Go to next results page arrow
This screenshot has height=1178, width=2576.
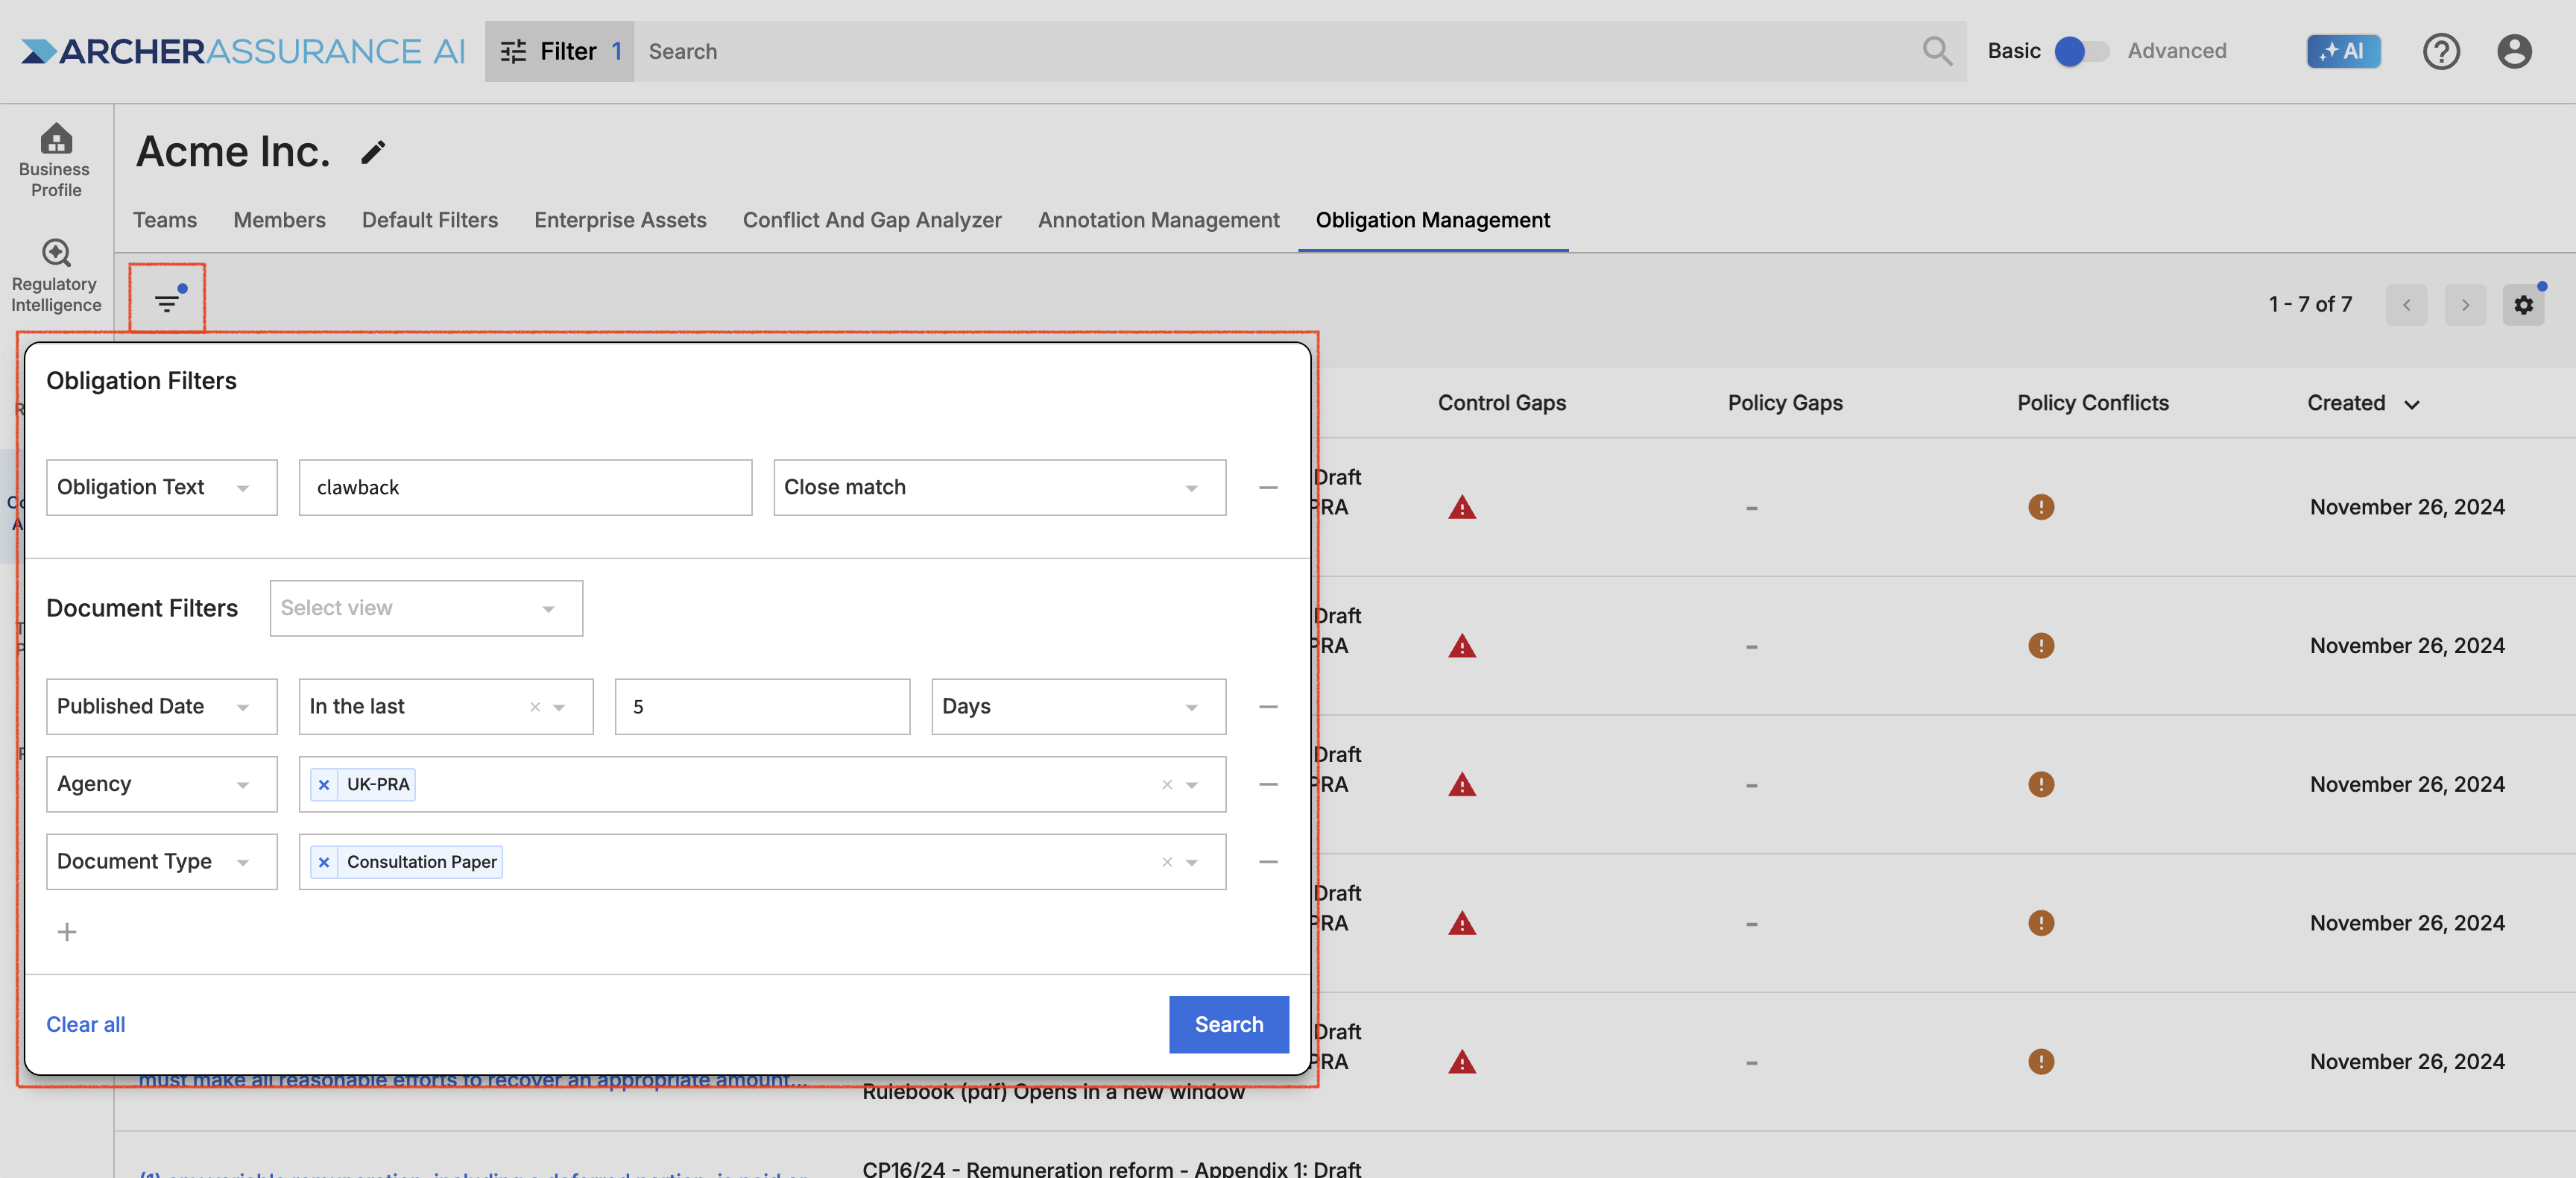2465,304
